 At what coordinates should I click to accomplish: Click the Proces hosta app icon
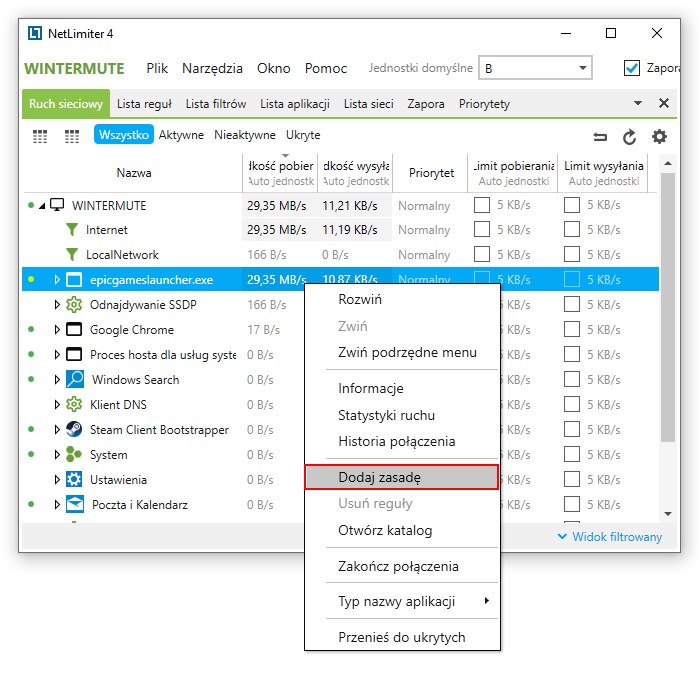pos(74,354)
